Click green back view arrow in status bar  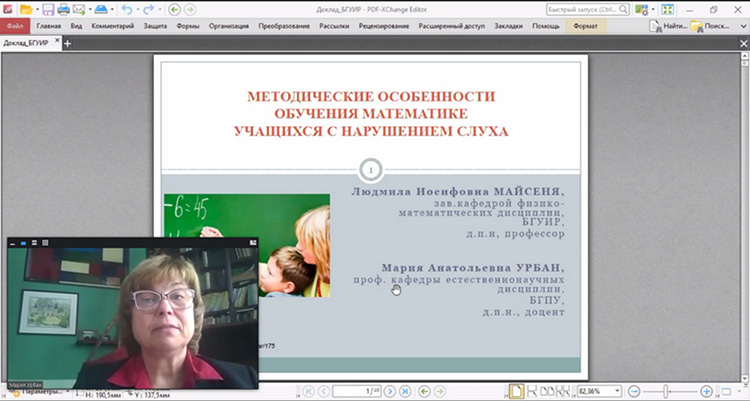tap(424, 391)
